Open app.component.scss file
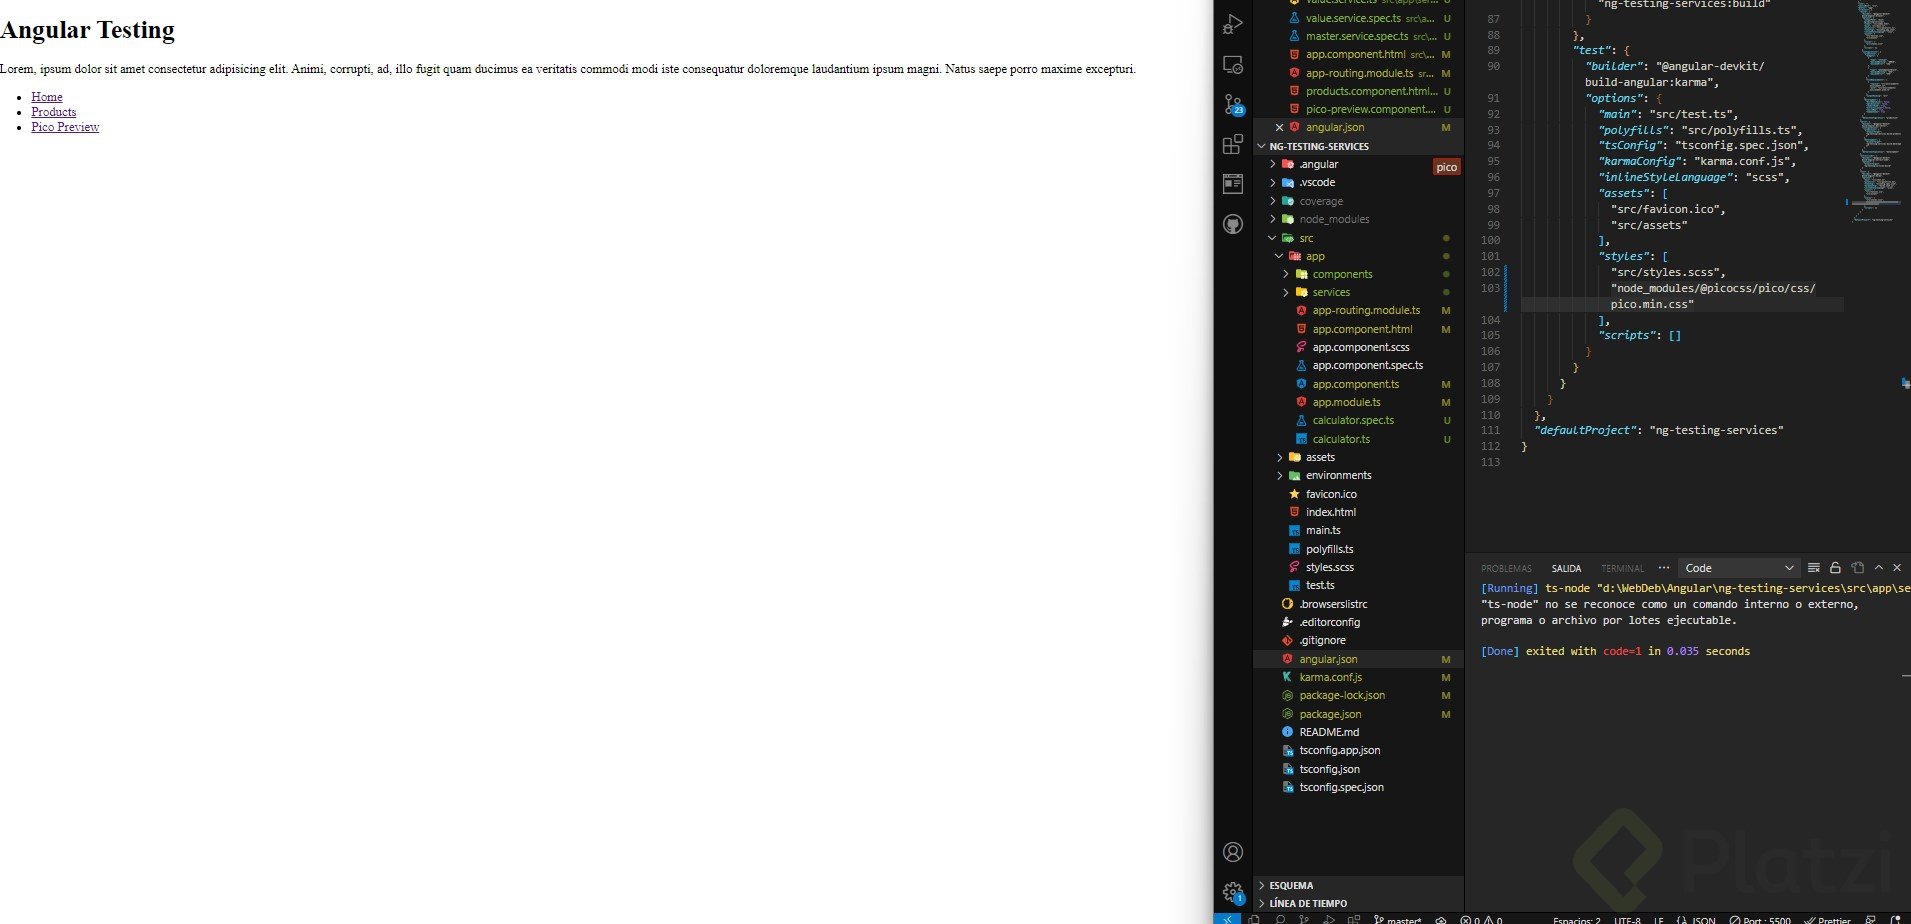 [1359, 347]
